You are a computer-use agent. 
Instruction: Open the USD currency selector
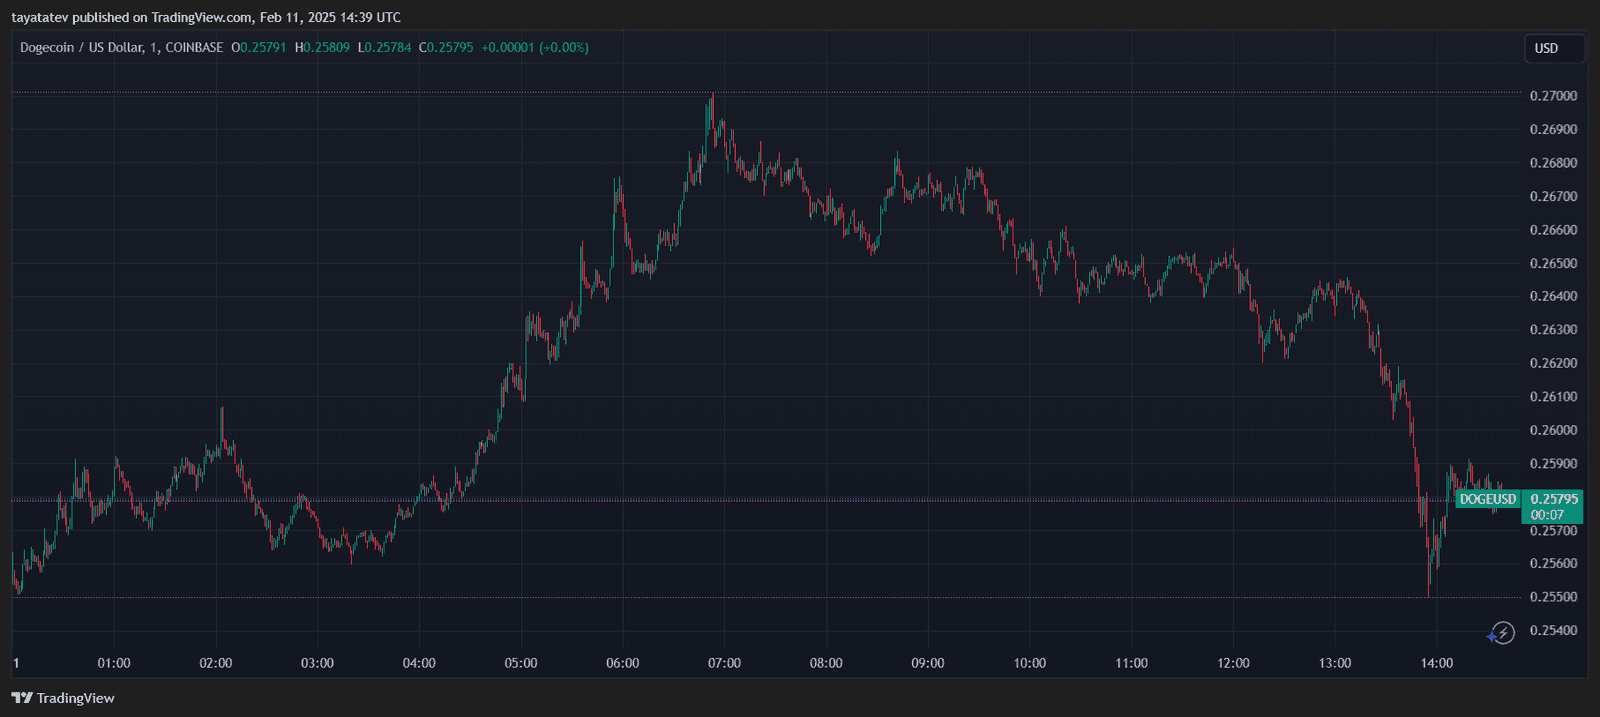coord(1554,48)
